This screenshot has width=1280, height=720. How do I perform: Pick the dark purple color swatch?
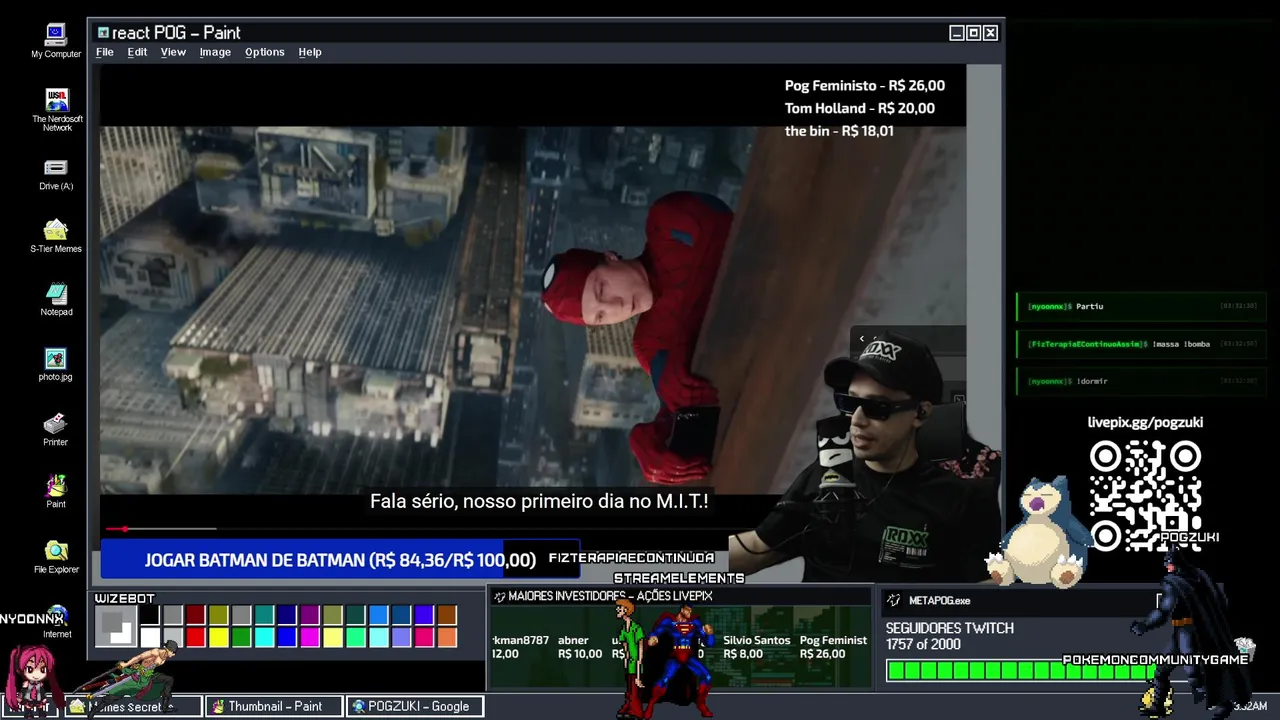(x=310, y=615)
